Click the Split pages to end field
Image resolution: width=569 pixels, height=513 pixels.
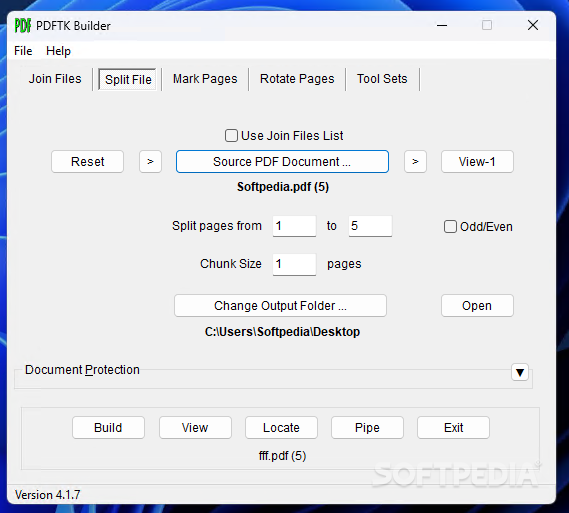point(370,226)
